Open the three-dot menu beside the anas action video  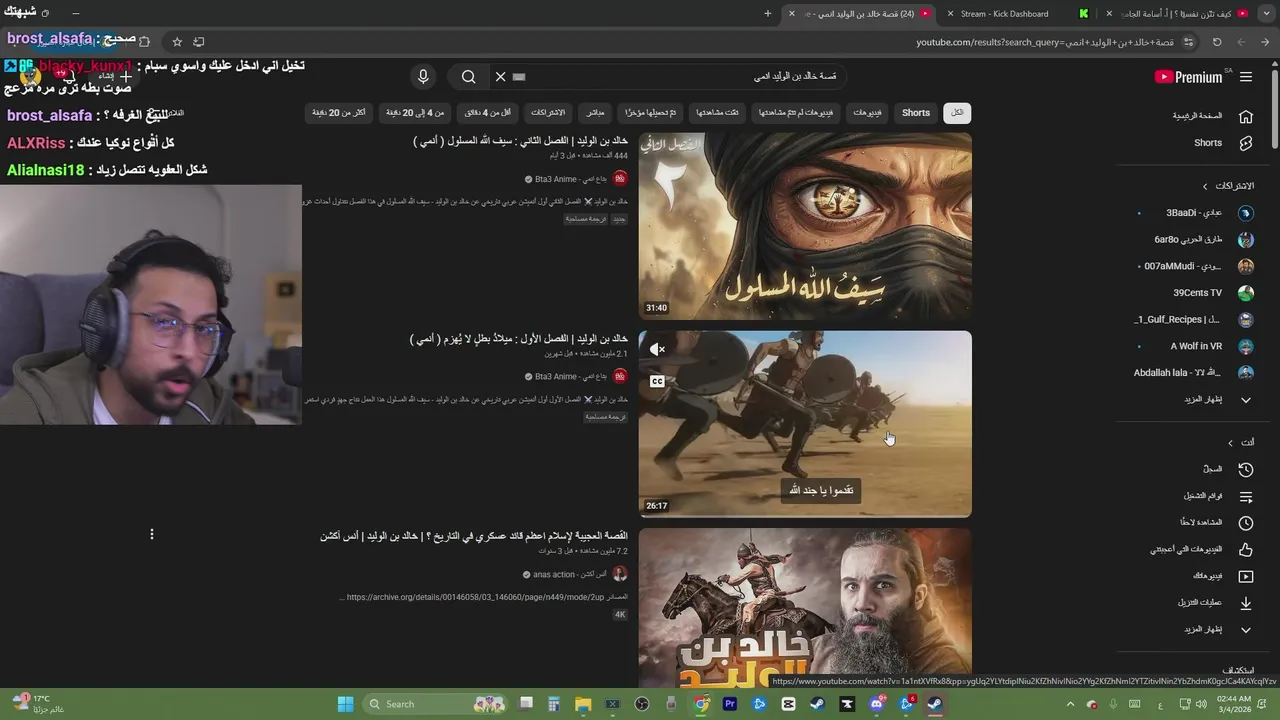152,535
